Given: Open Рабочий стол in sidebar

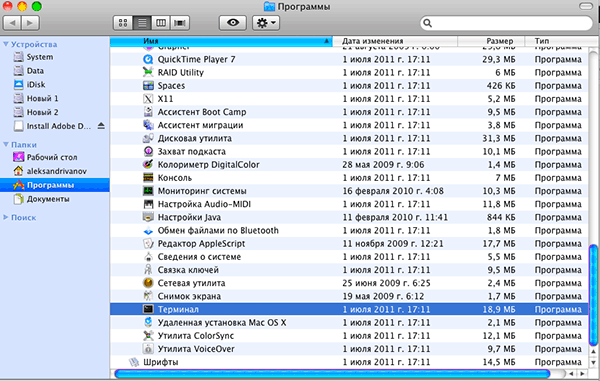Looking at the screenshot, I should point(45,157).
